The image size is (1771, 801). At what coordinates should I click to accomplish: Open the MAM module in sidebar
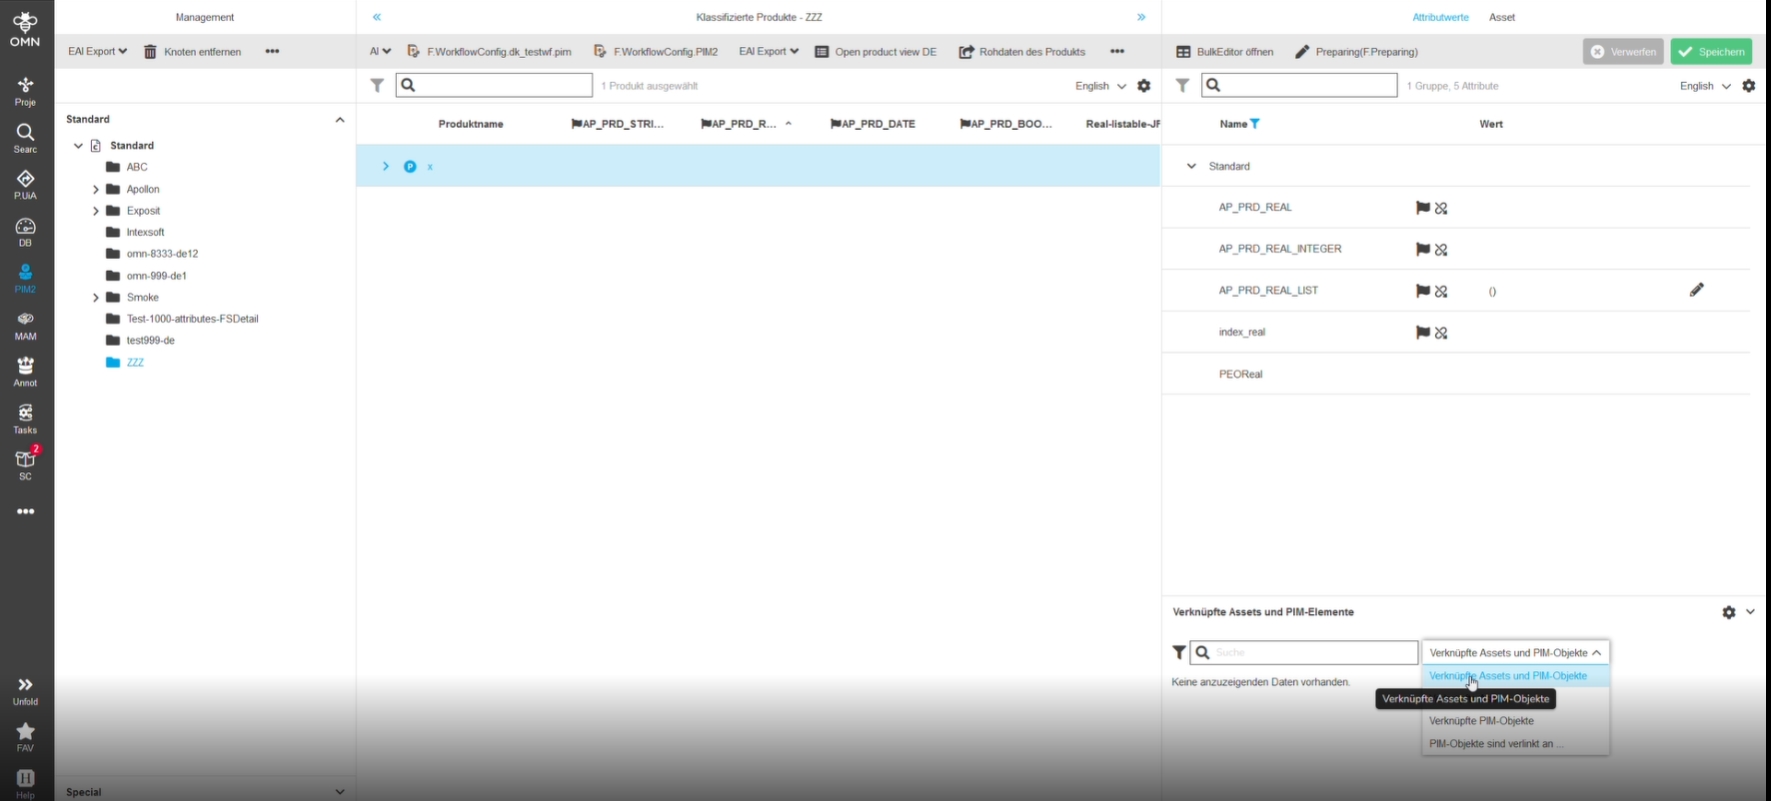[25, 325]
